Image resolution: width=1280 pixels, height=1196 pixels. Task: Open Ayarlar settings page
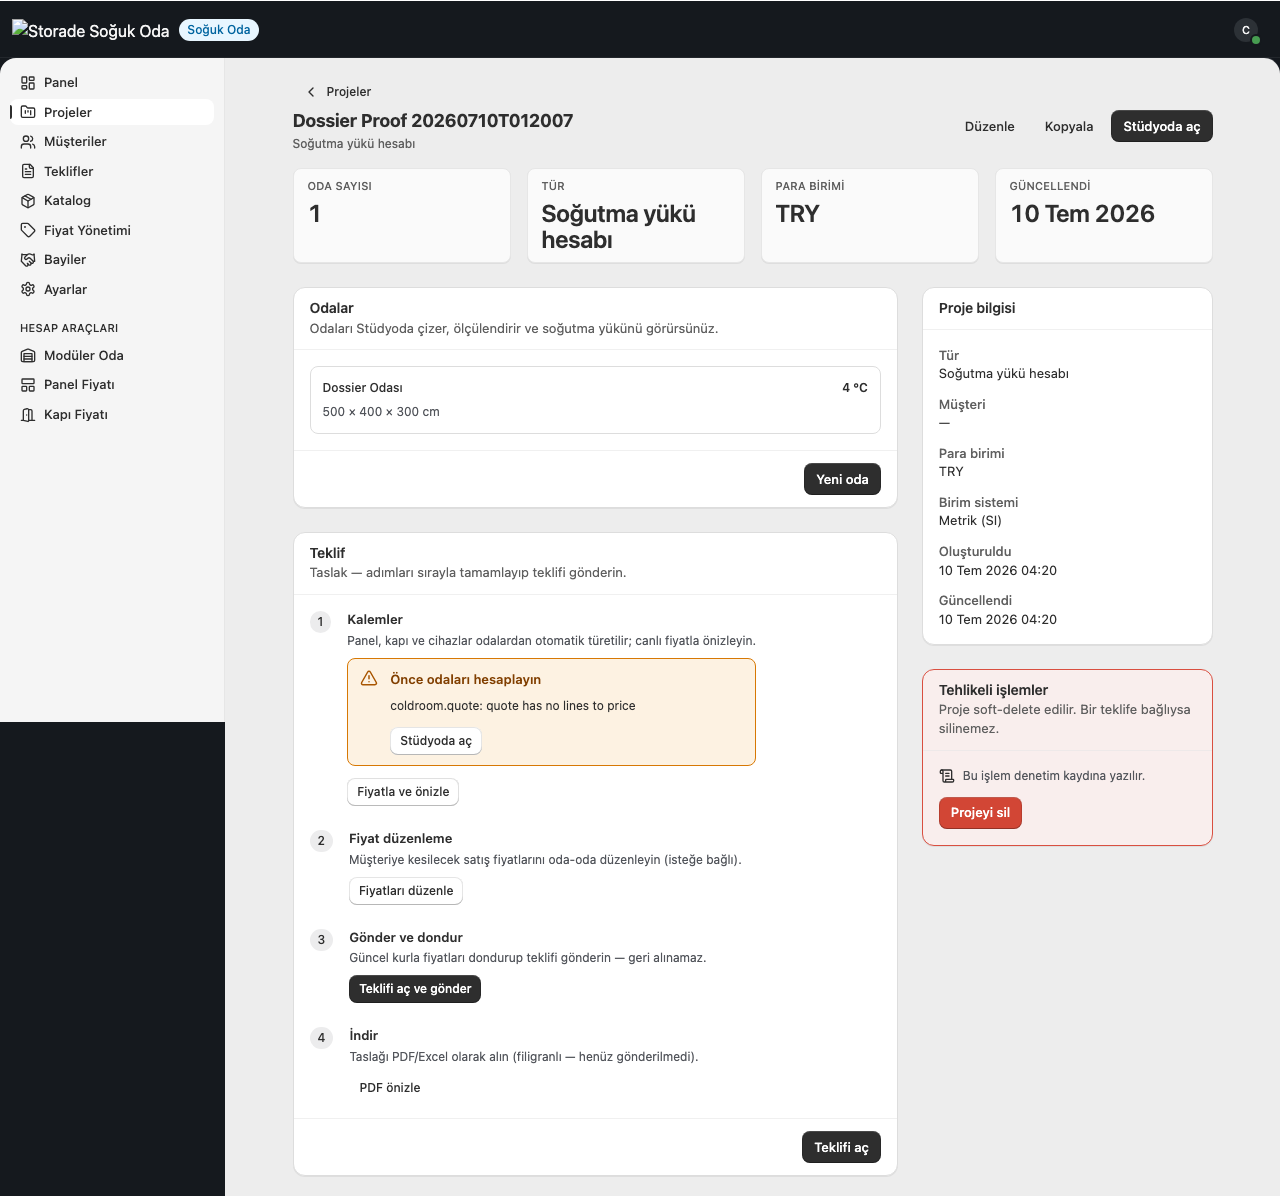click(x=112, y=289)
